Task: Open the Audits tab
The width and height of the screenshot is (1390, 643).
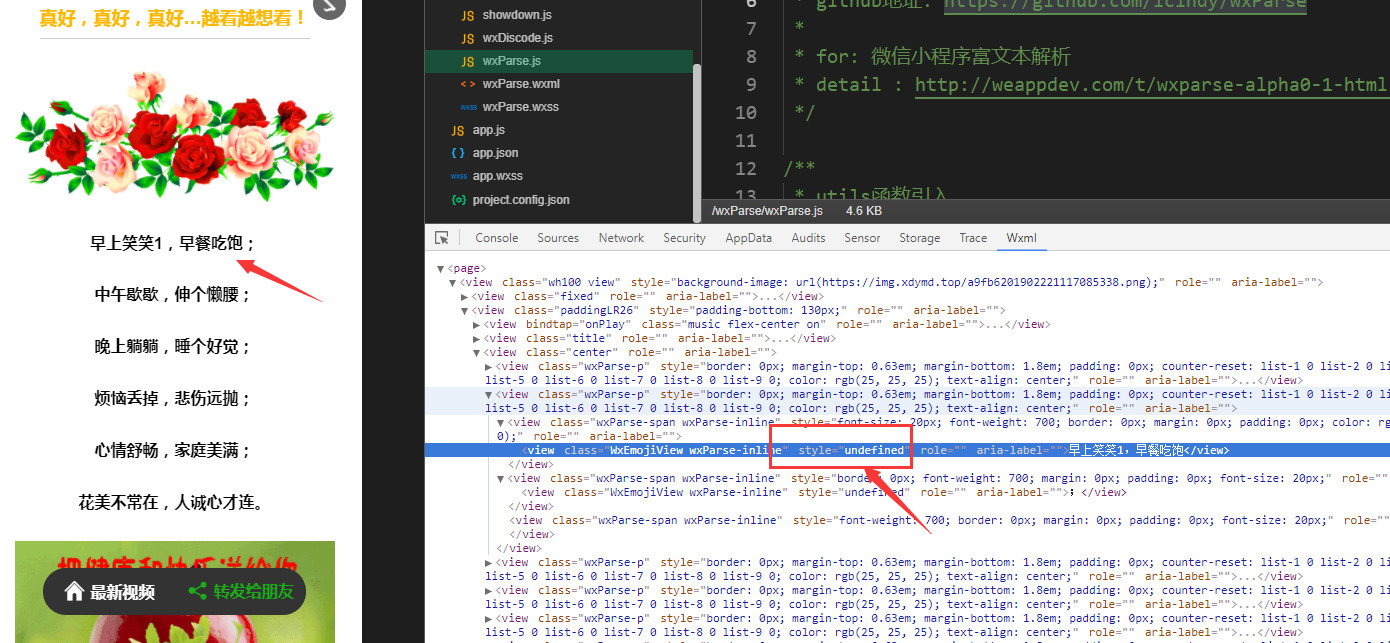Action: [x=808, y=238]
